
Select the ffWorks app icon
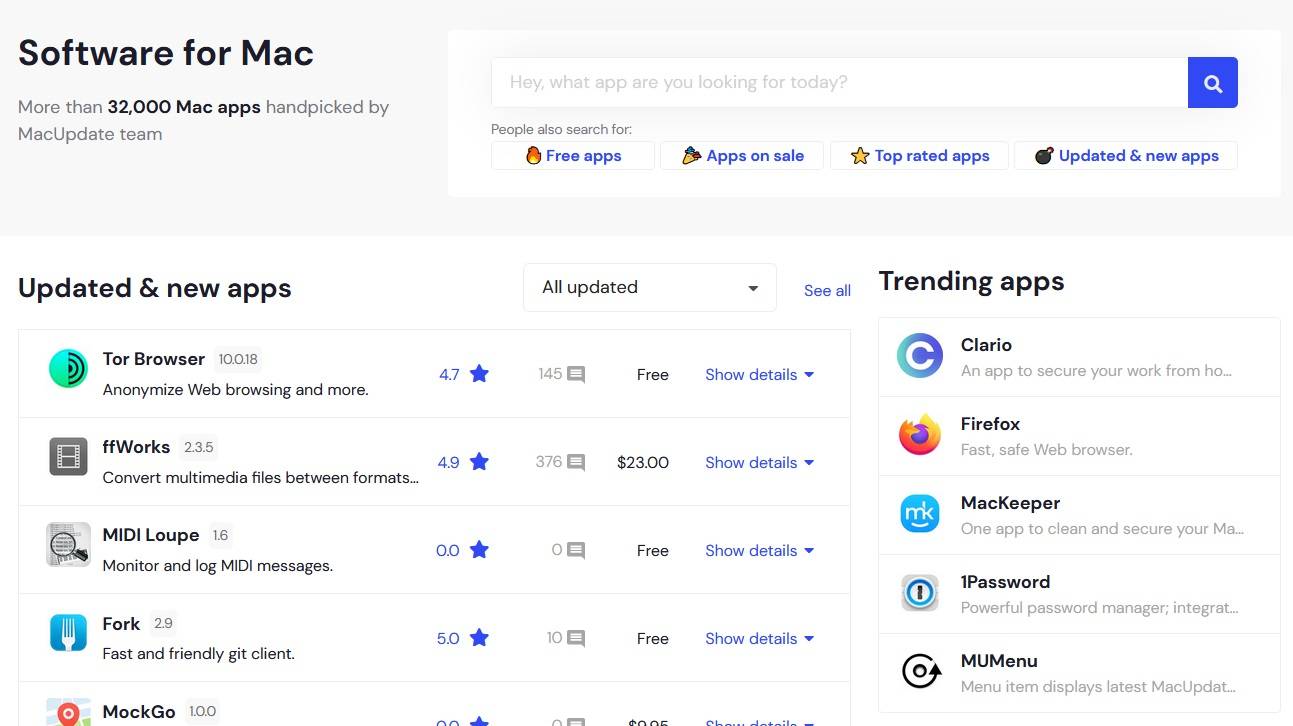point(67,461)
